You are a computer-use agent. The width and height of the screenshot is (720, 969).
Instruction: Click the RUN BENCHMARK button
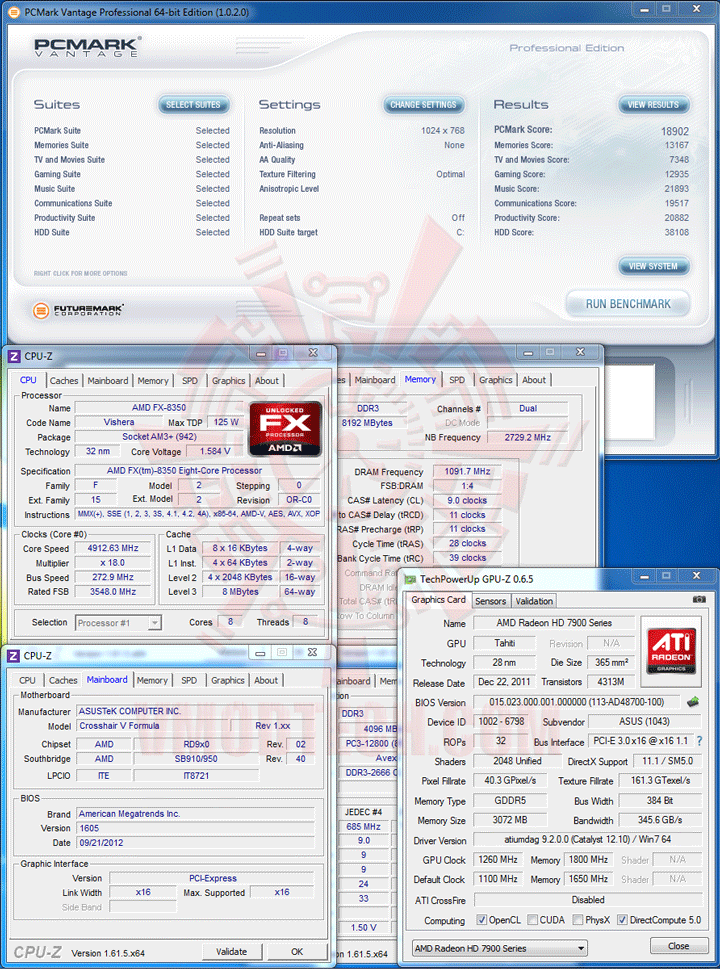[x=628, y=304]
